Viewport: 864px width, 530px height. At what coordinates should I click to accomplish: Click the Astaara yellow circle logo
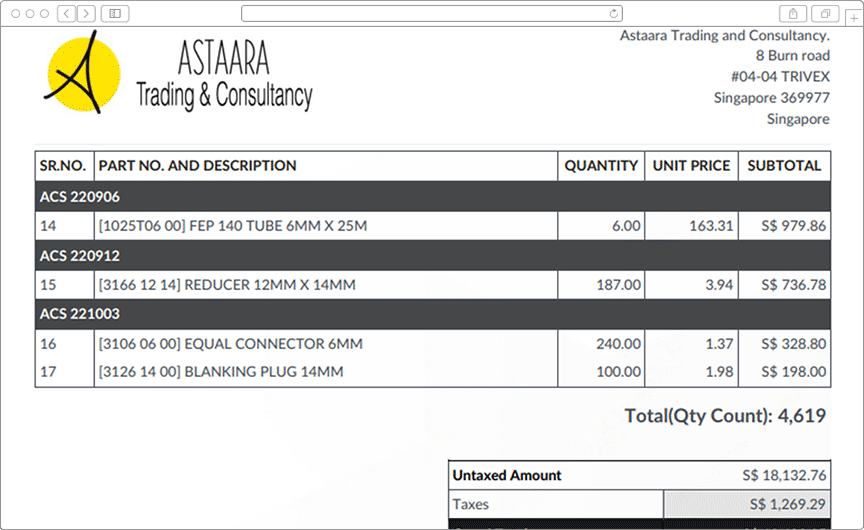point(83,74)
